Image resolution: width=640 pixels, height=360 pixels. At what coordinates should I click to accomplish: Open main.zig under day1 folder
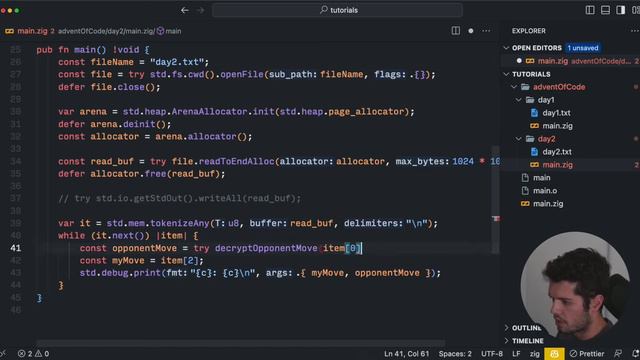tap(557, 126)
